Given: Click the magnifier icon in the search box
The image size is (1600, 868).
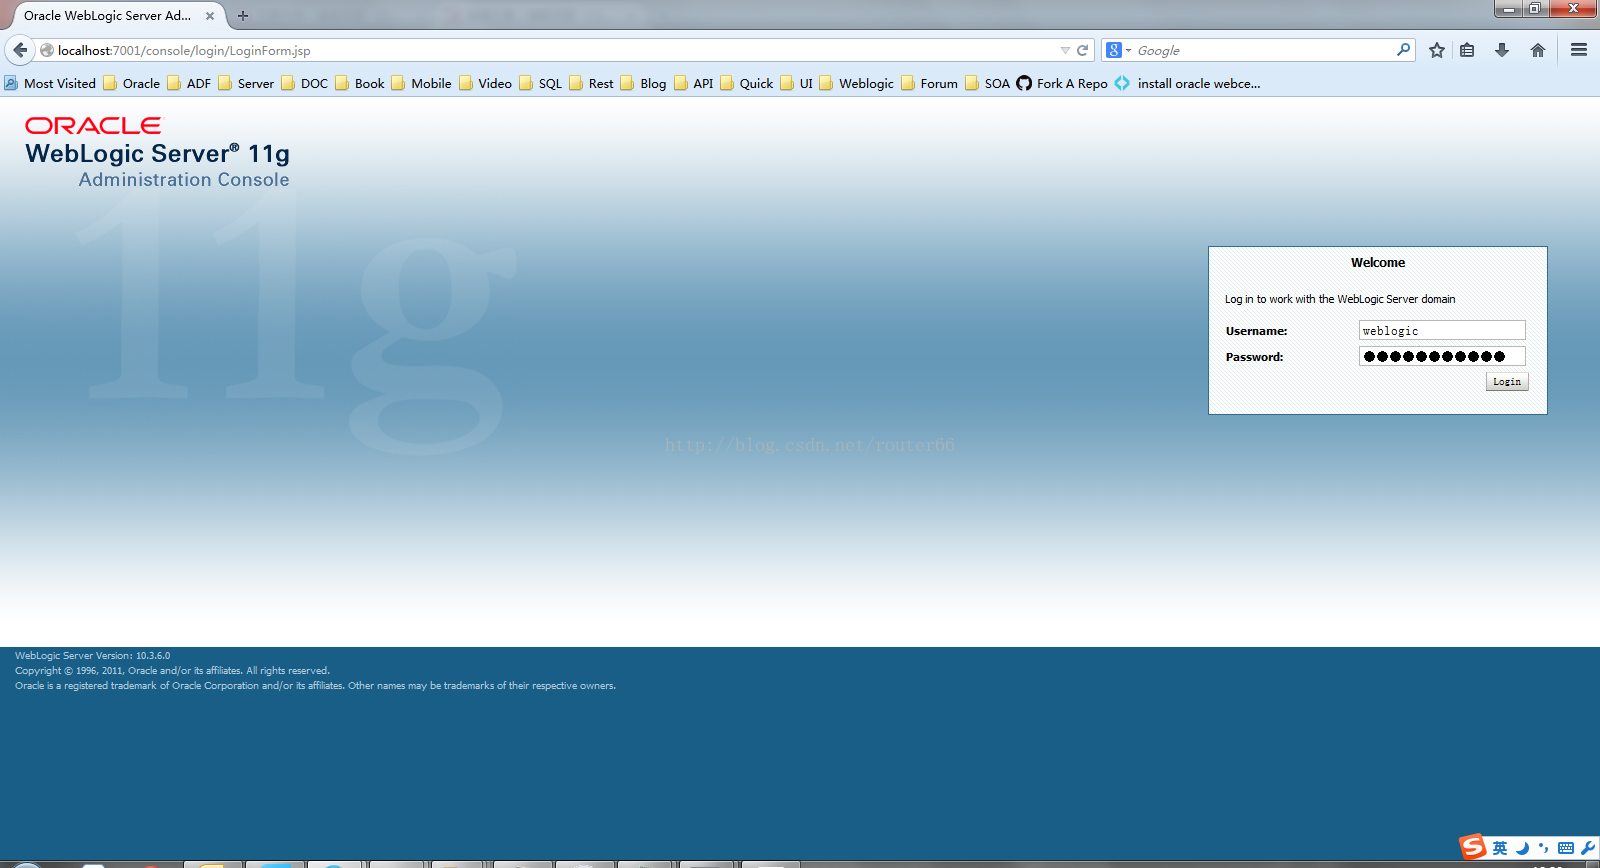Looking at the screenshot, I should click(1403, 49).
